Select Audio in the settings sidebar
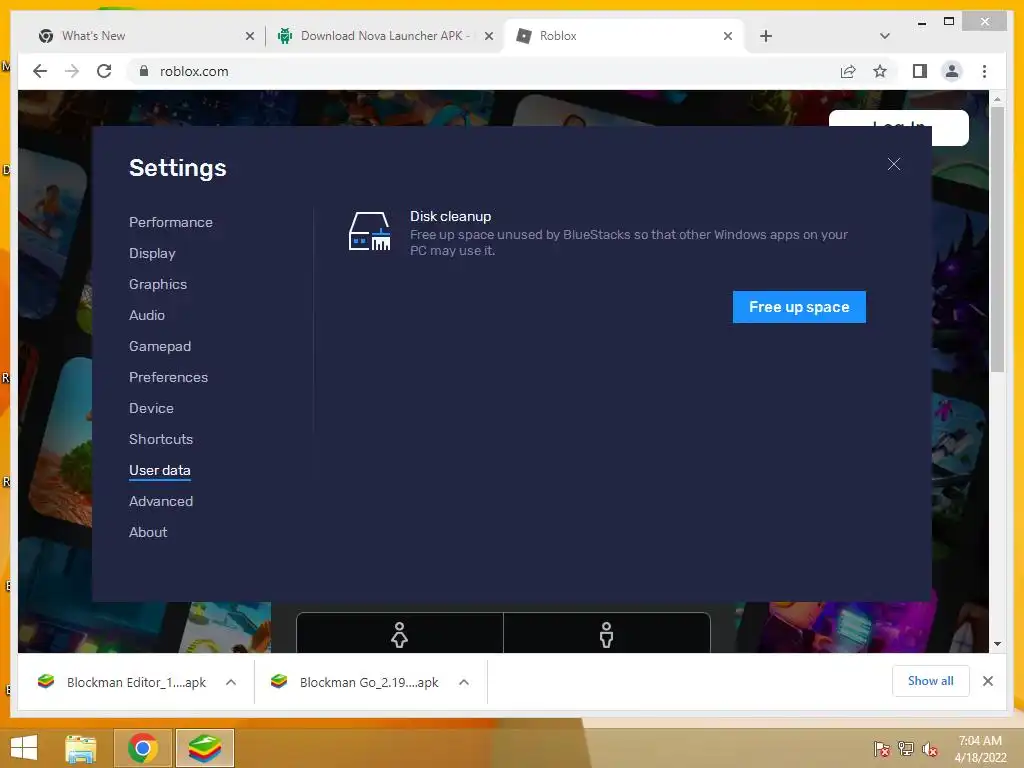1024x768 pixels. pyautogui.click(x=147, y=315)
